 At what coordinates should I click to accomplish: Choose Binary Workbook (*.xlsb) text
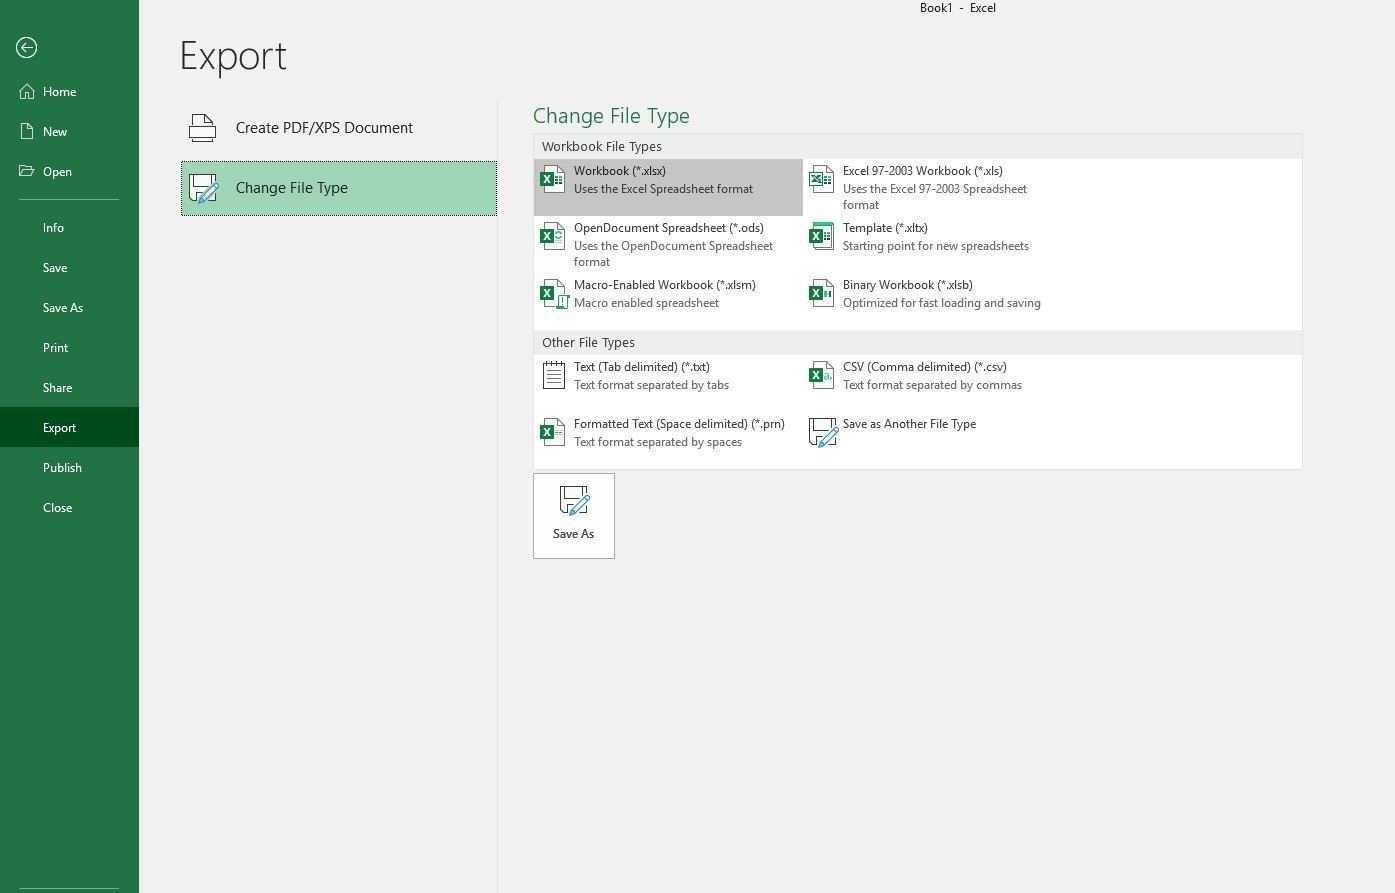[x=908, y=285]
